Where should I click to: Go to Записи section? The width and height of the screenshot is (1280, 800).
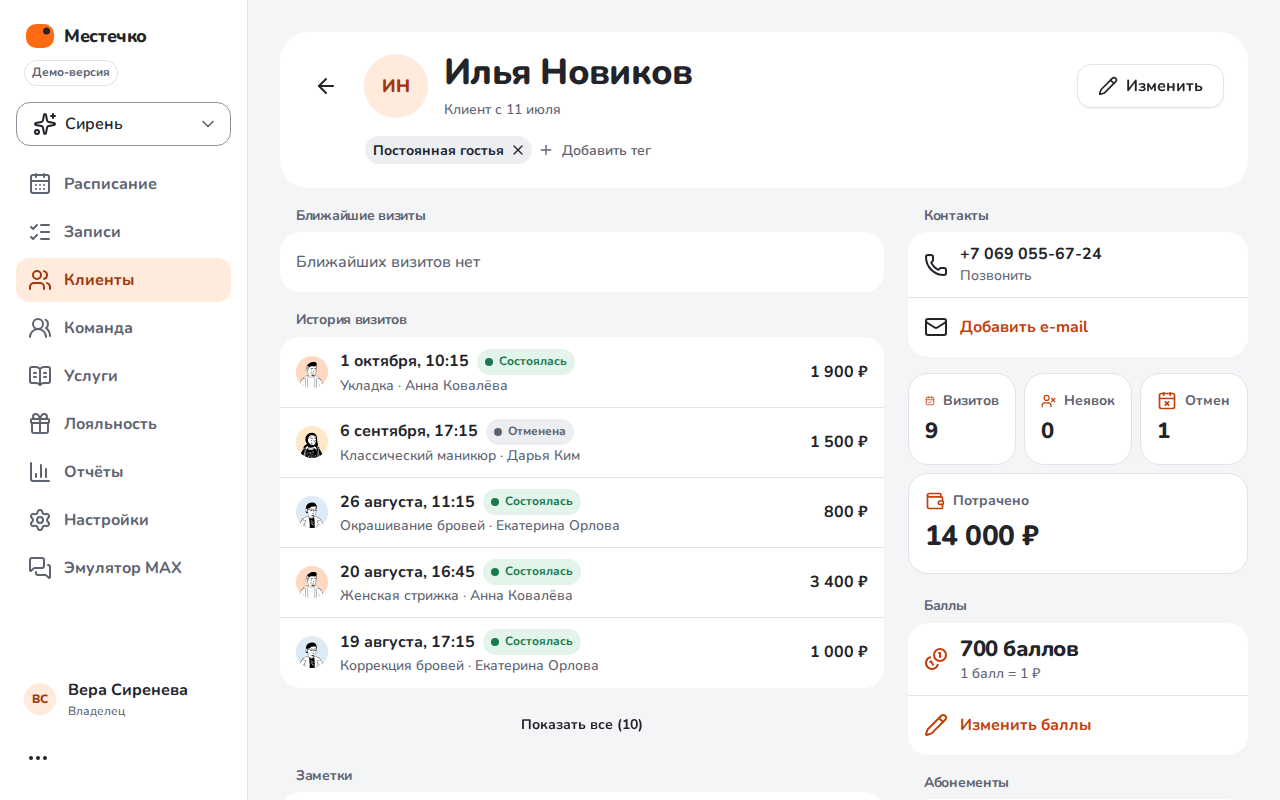click(x=123, y=232)
